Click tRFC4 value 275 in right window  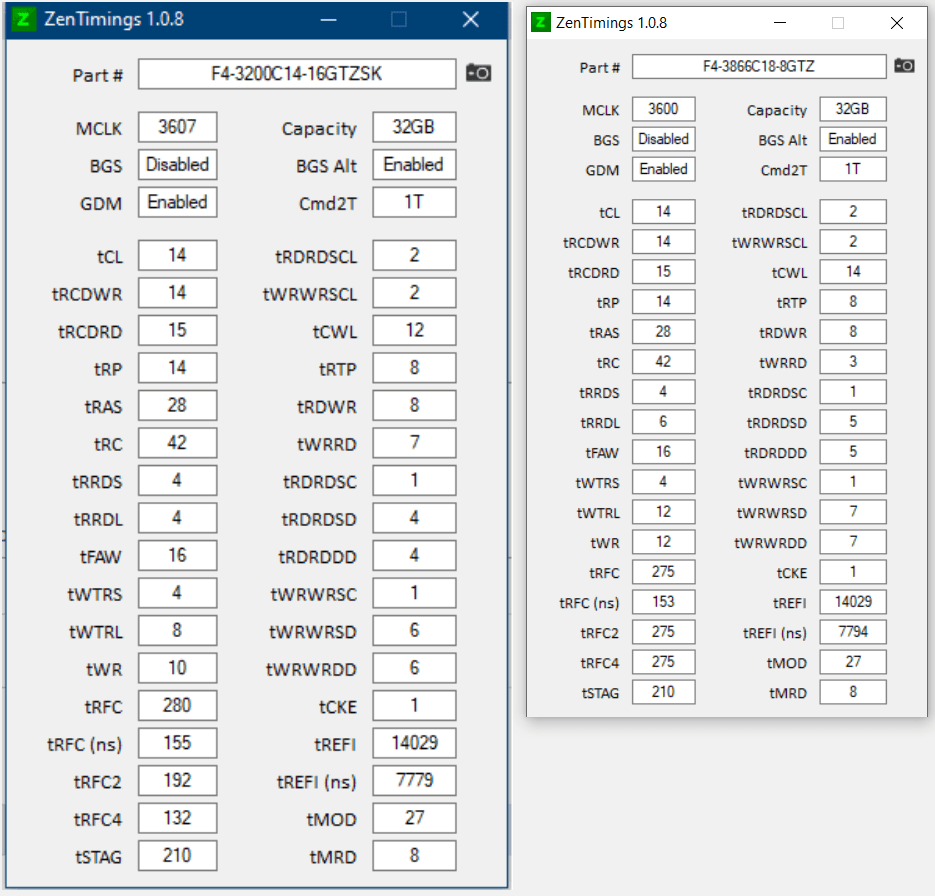(x=663, y=662)
